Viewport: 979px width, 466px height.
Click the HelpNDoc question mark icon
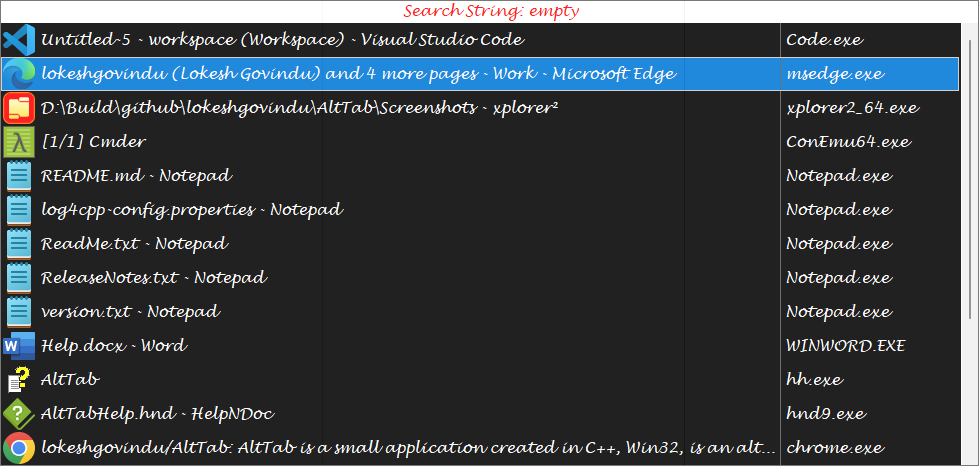[x=19, y=414]
